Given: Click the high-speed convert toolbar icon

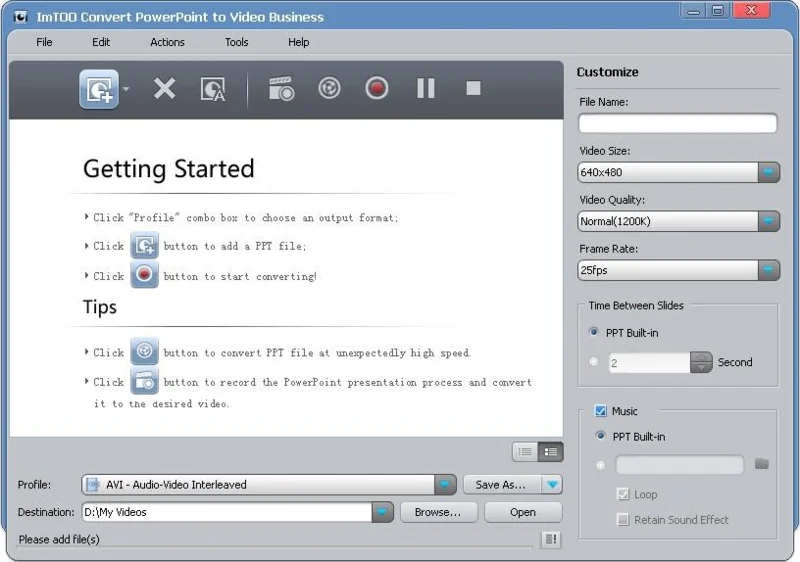Looking at the screenshot, I should point(329,89).
